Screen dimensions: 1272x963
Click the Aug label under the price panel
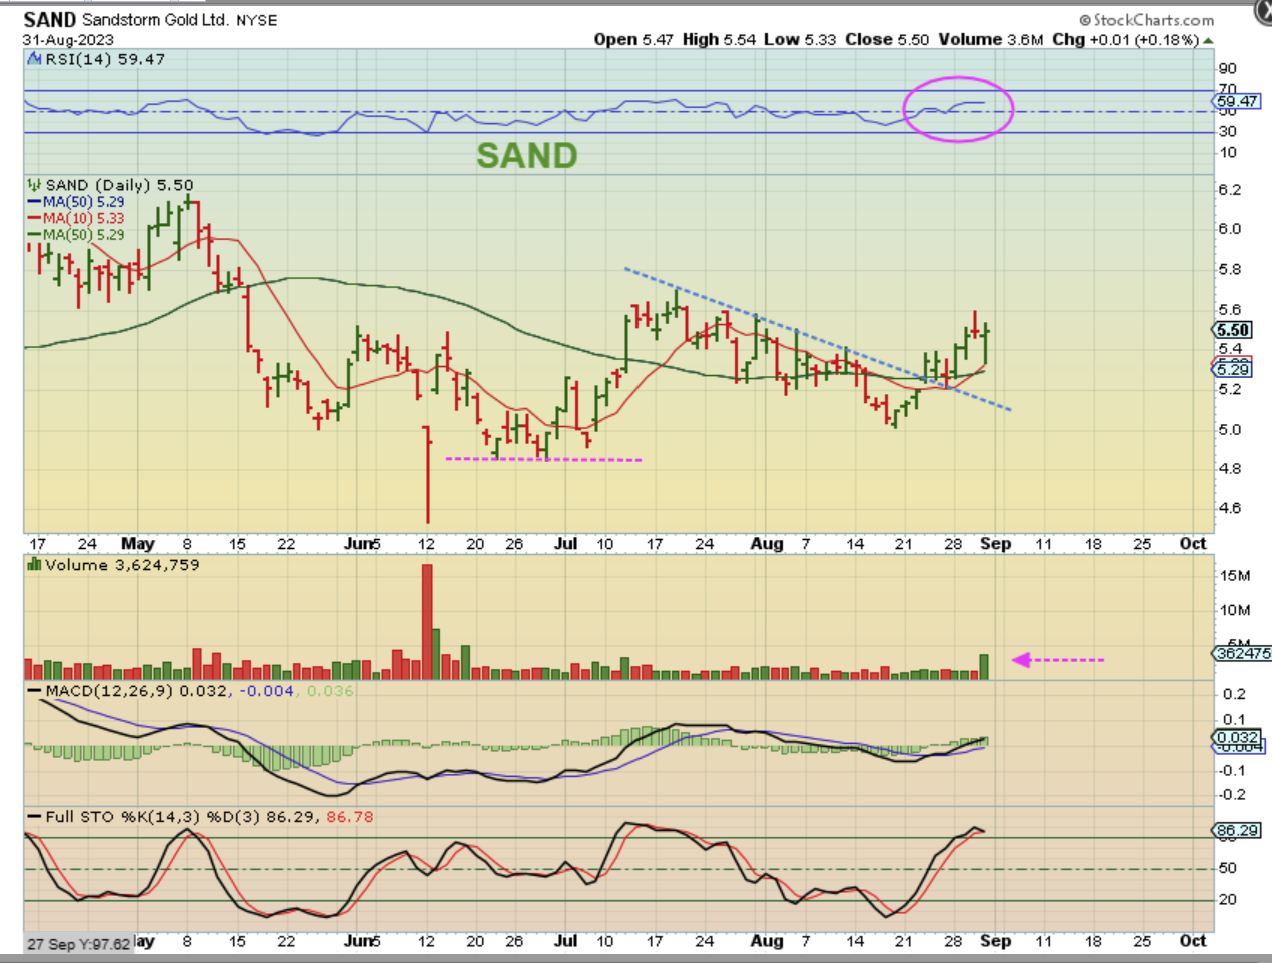point(767,544)
